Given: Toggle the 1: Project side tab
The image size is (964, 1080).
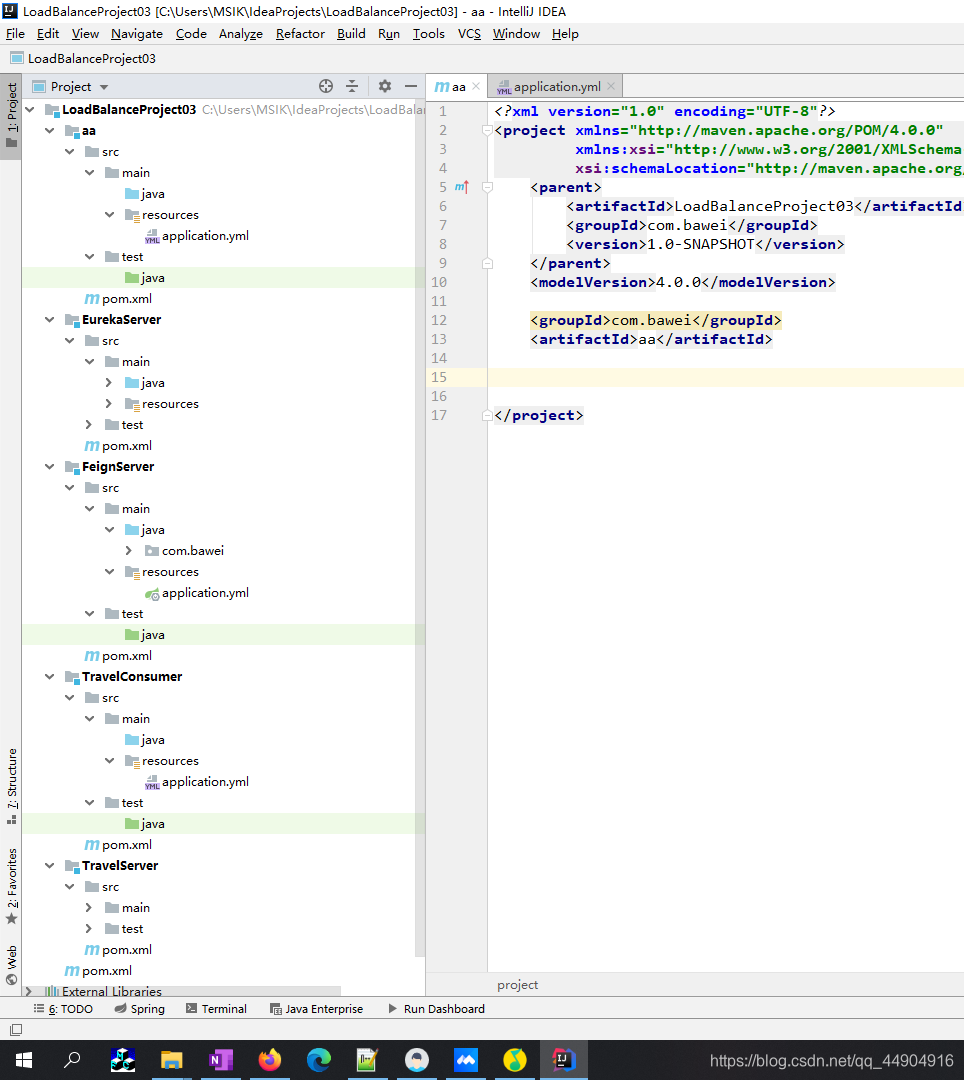Looking at the screenshot, I should pos(11,116).
